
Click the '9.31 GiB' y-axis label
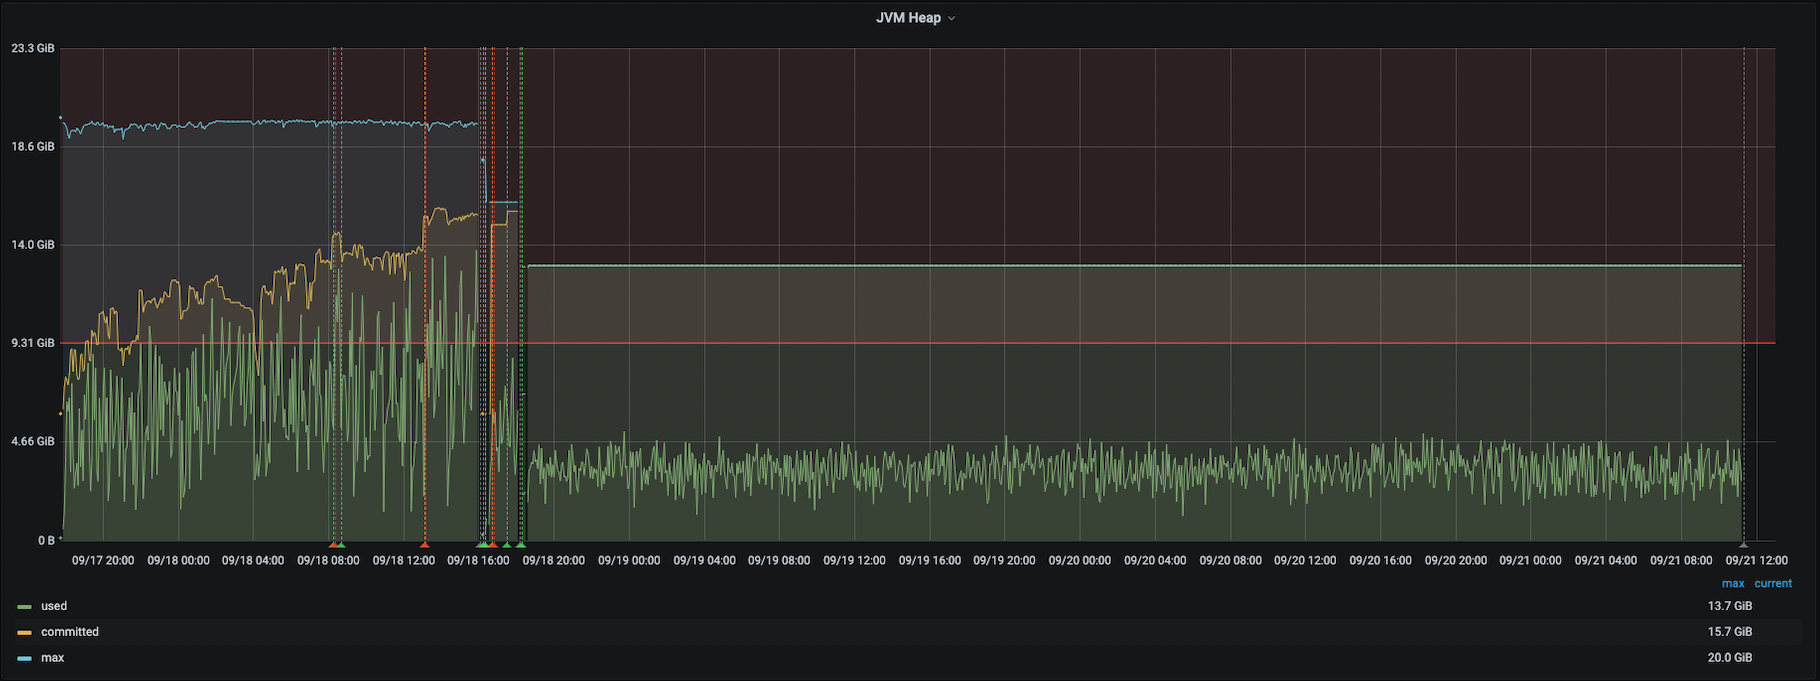[x=33, y=343]
